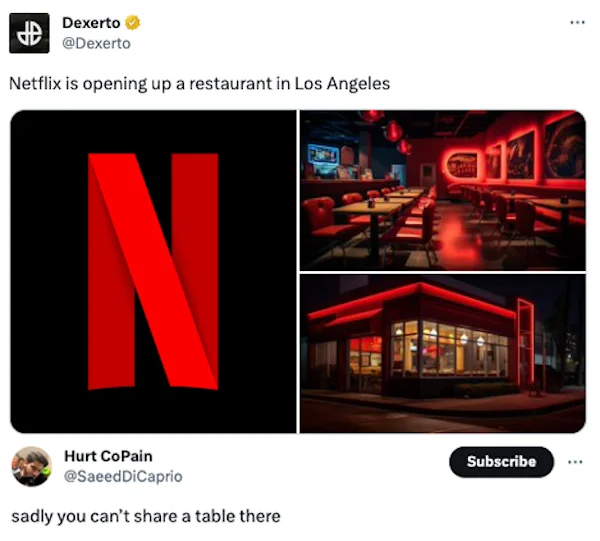Image resolution: width=600 pixels, height=541 pixels.
Task: View the restaurant exterior night photo
Action: point(443,354)
